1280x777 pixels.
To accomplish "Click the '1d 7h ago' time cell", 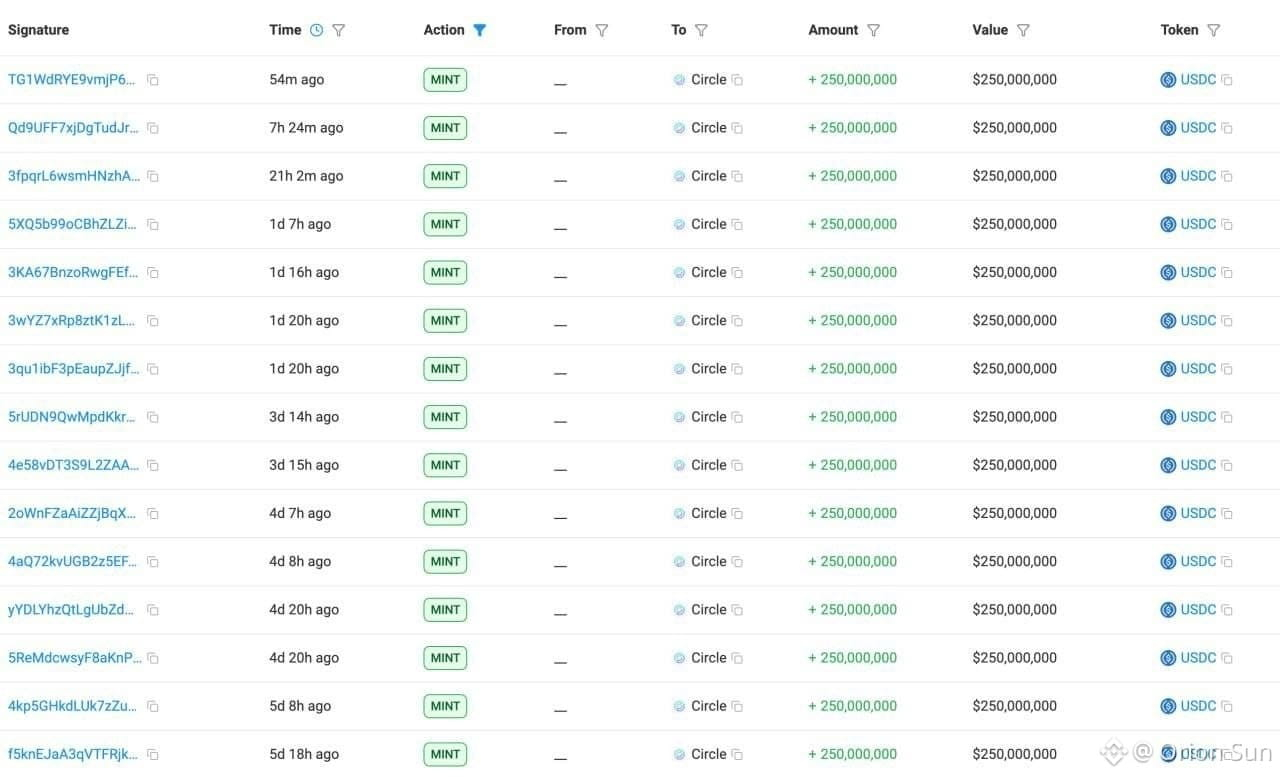I will (300, 224).
